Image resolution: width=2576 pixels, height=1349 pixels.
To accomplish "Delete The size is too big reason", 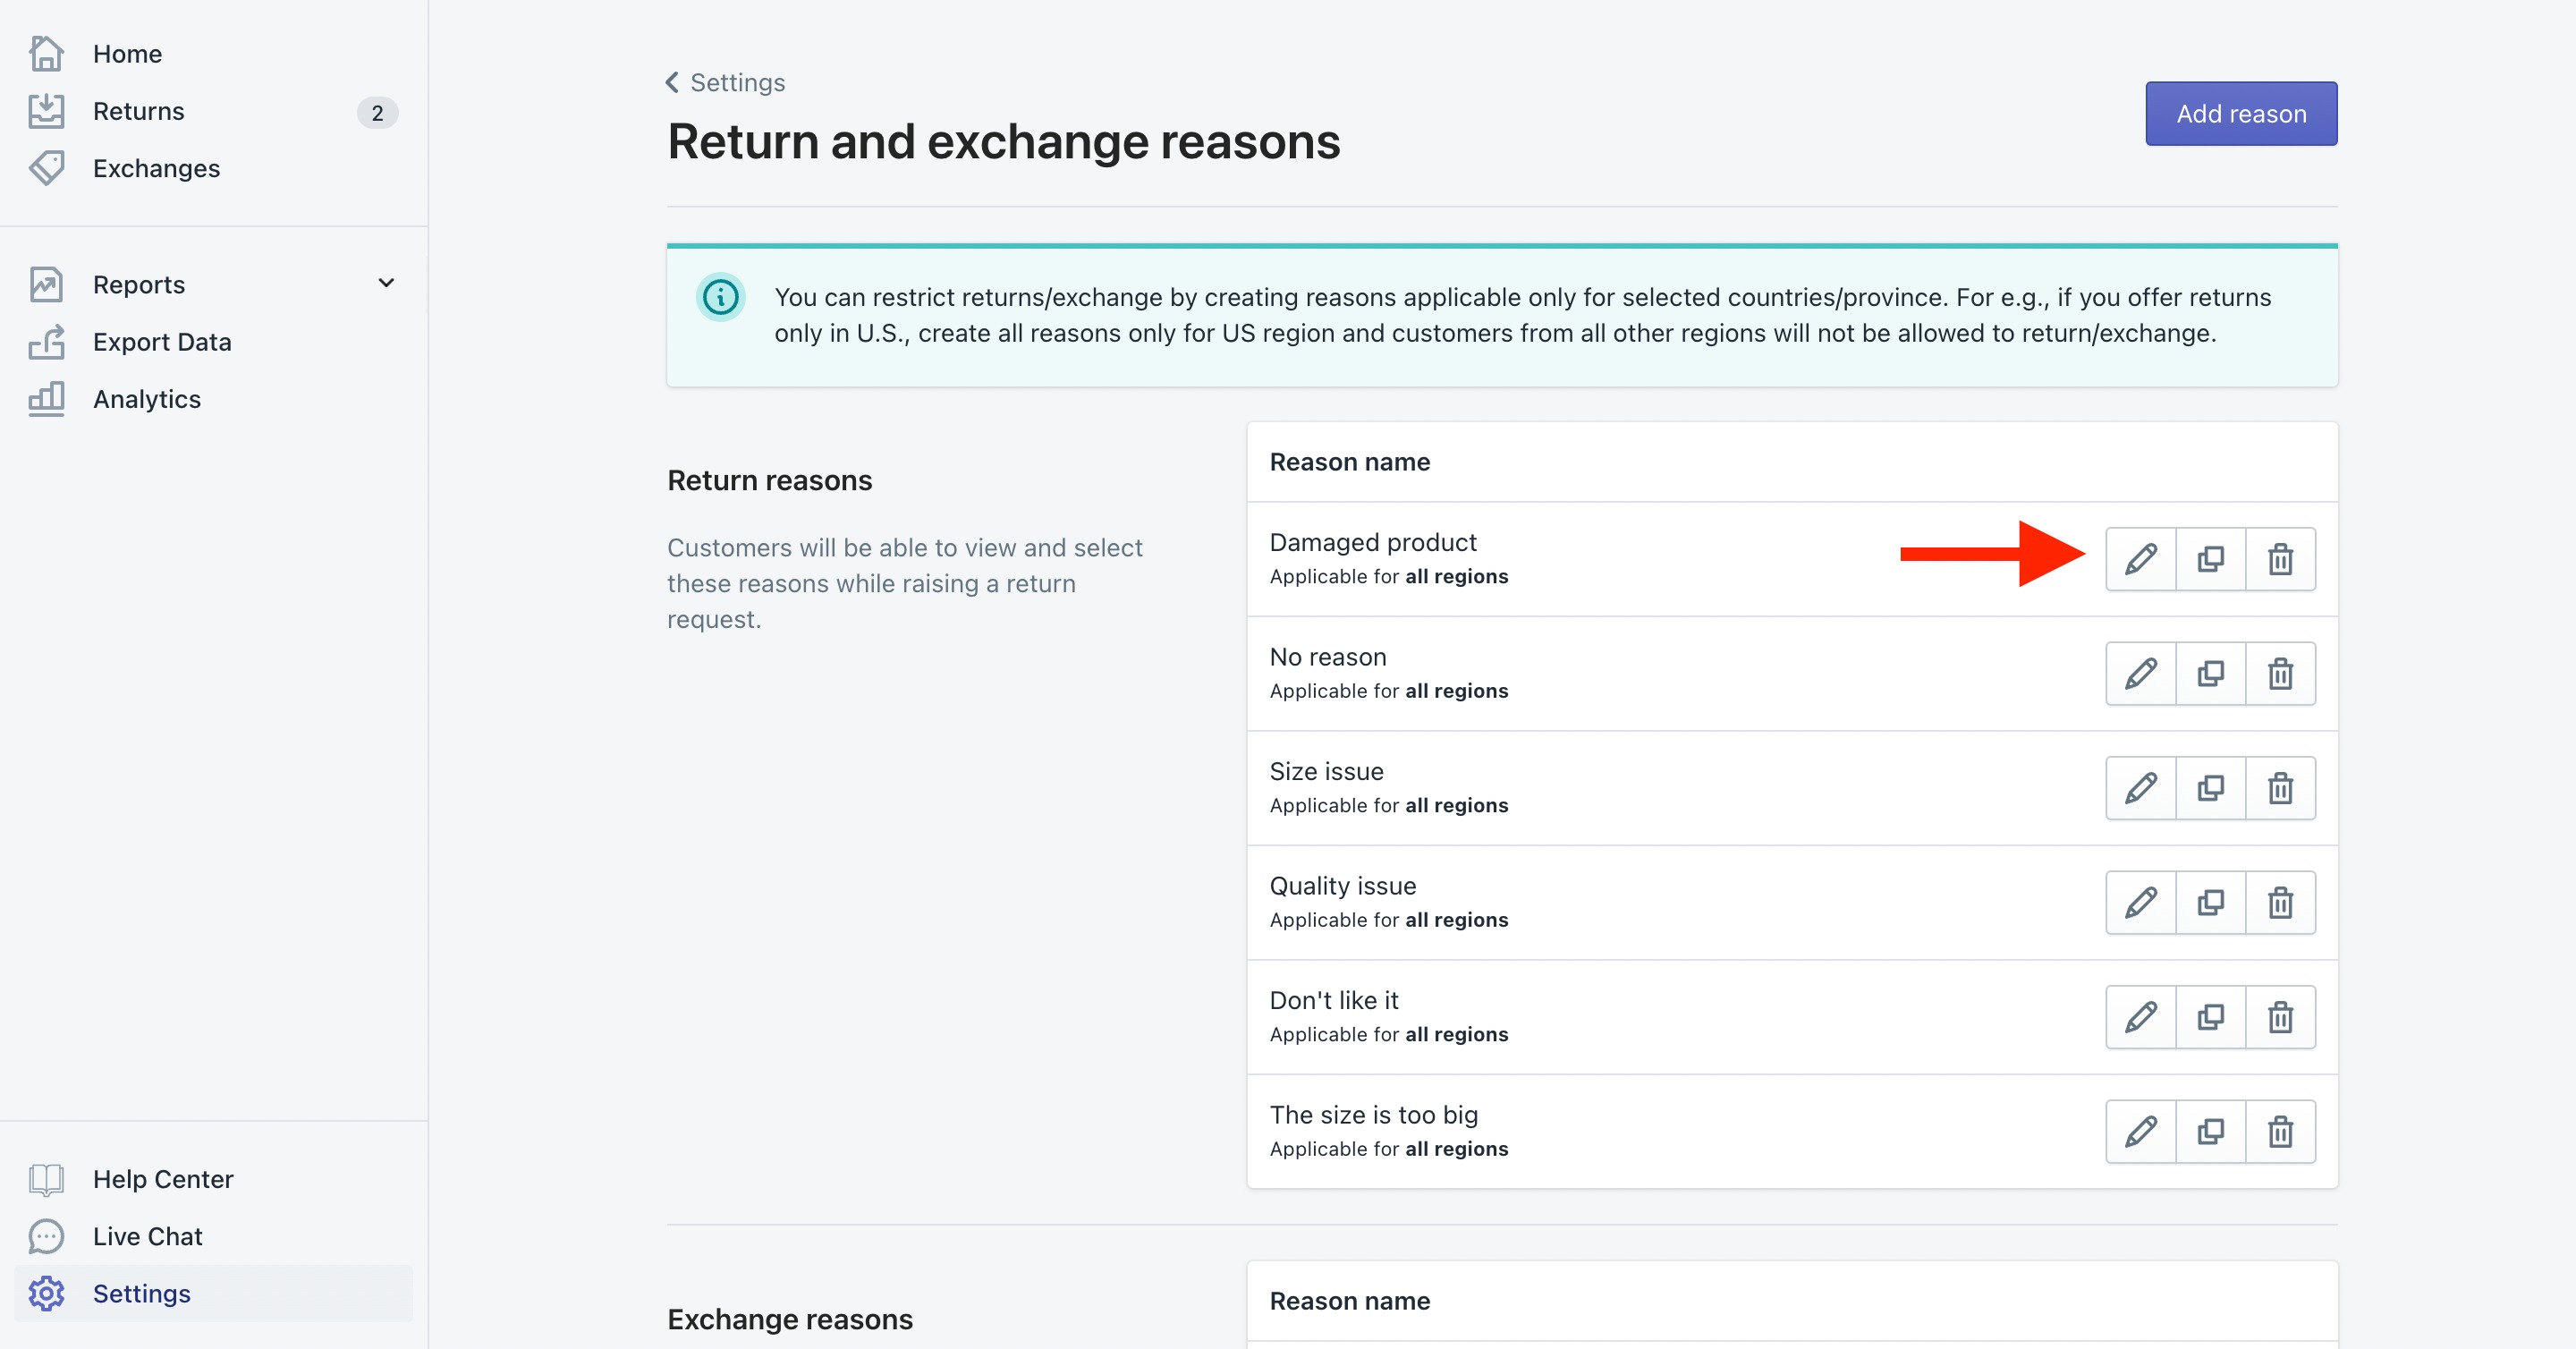I will pos(2280,1132).
